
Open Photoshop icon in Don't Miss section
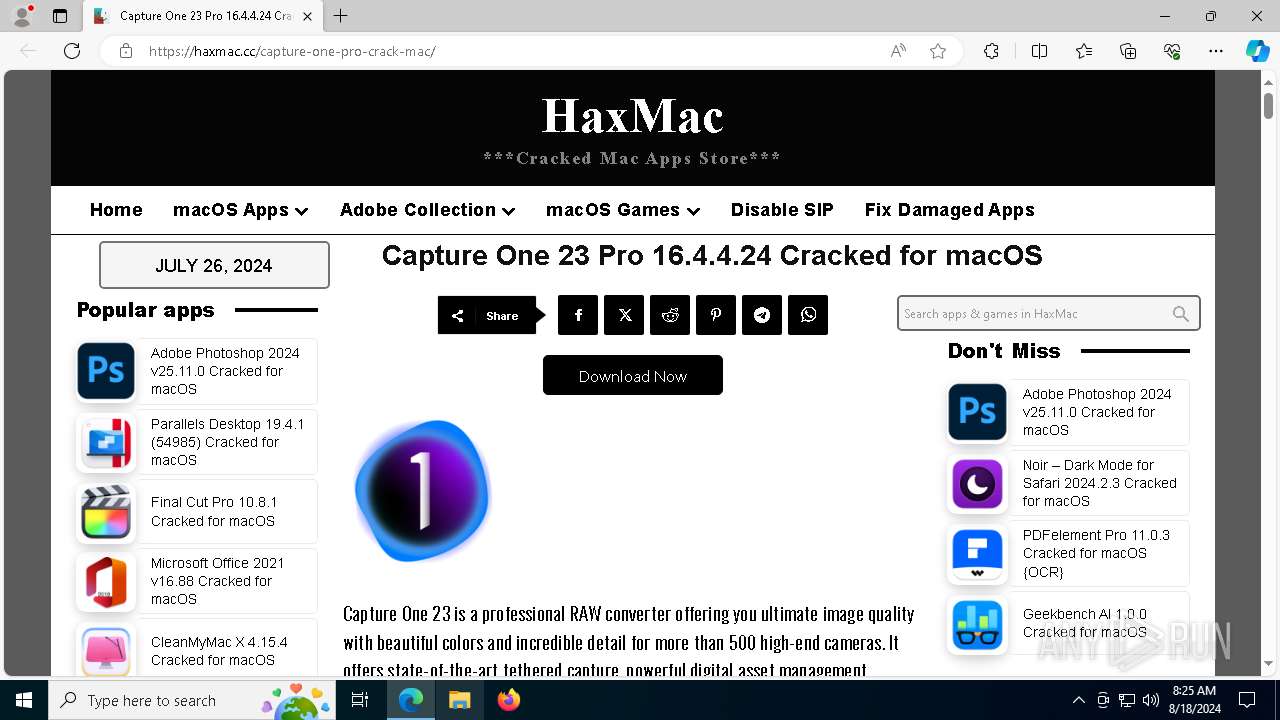click(977, 412)
